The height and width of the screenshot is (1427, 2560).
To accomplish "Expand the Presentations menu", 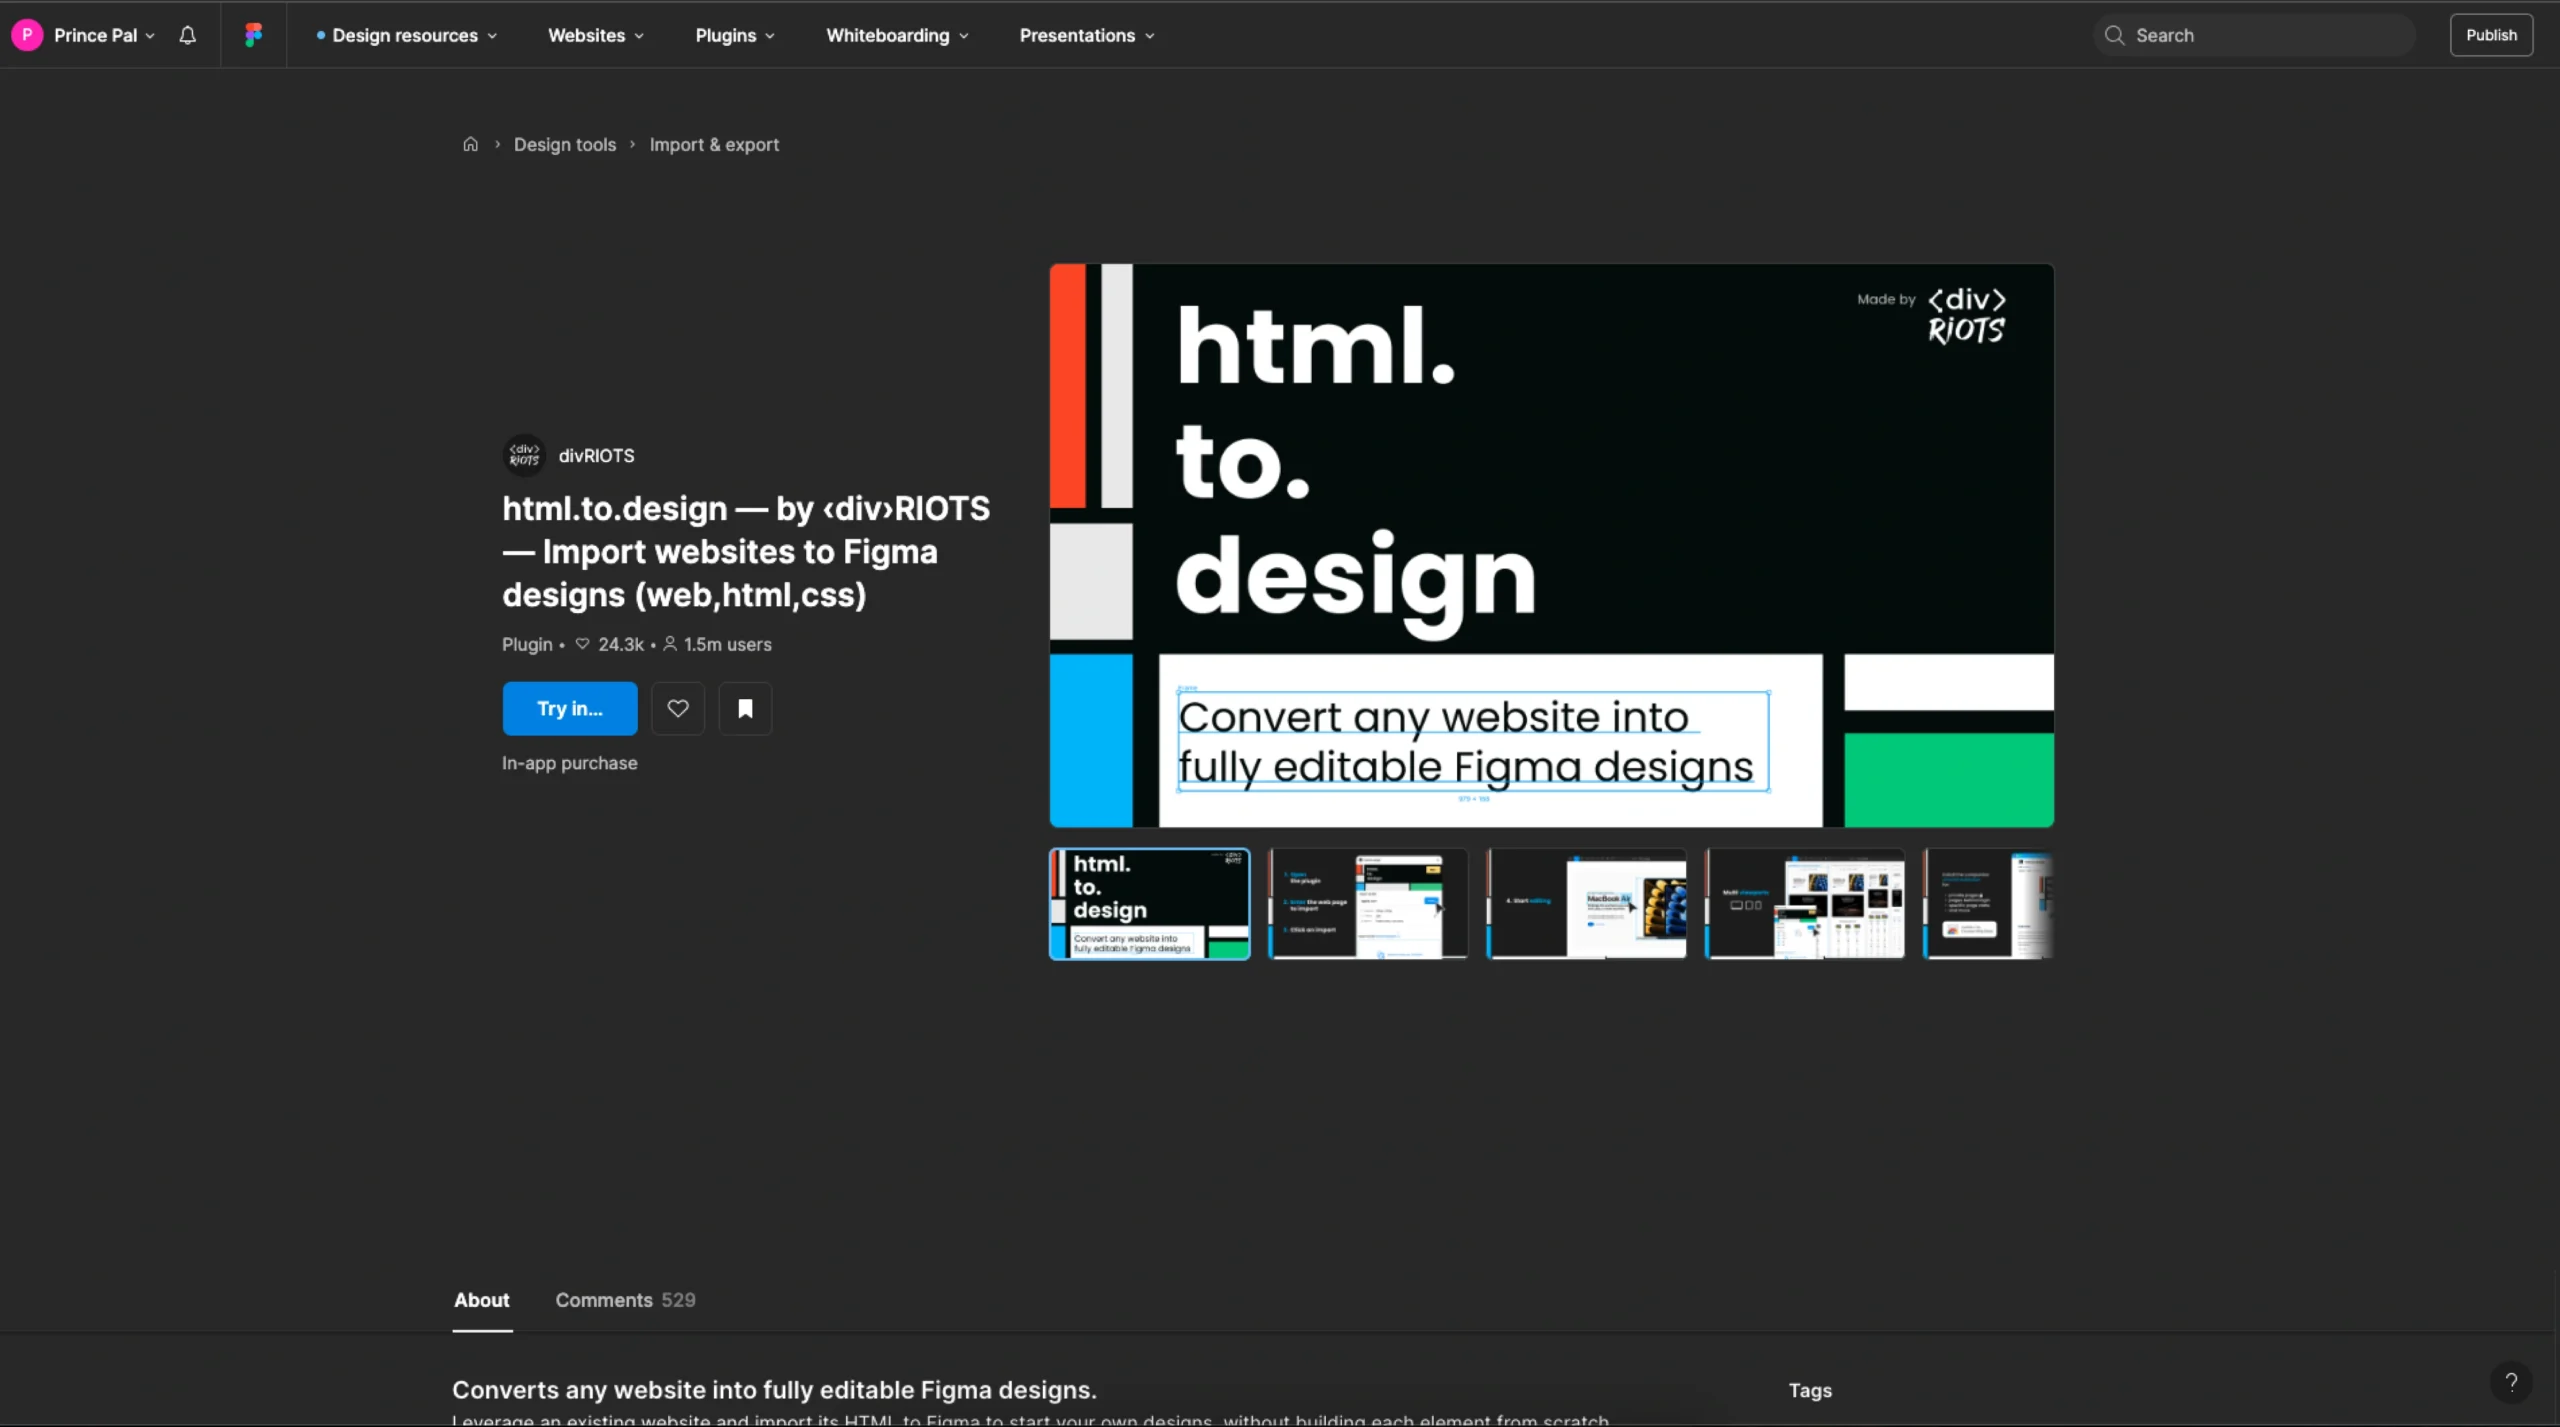I will [1087, 35].
